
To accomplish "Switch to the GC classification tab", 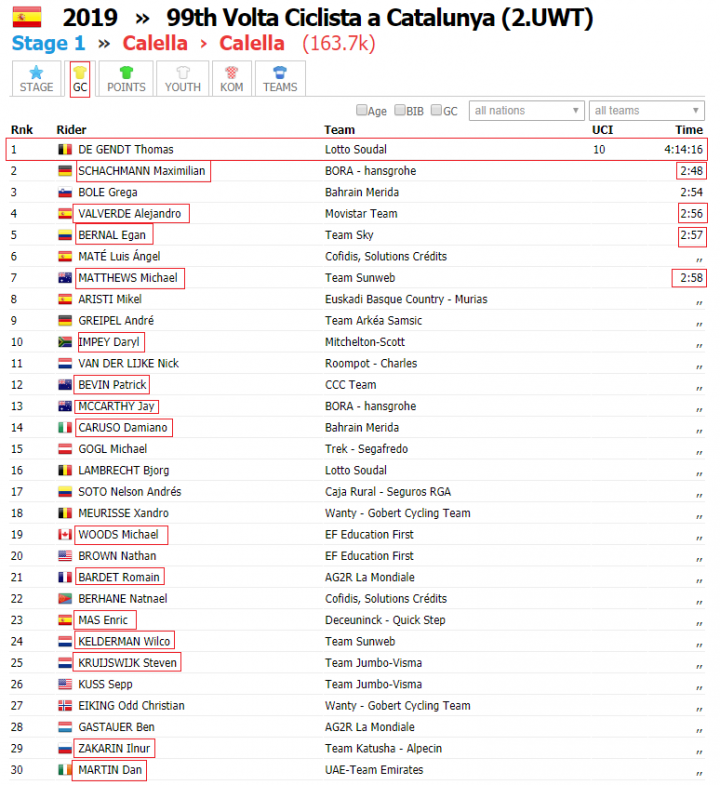I will coord(80,79).
